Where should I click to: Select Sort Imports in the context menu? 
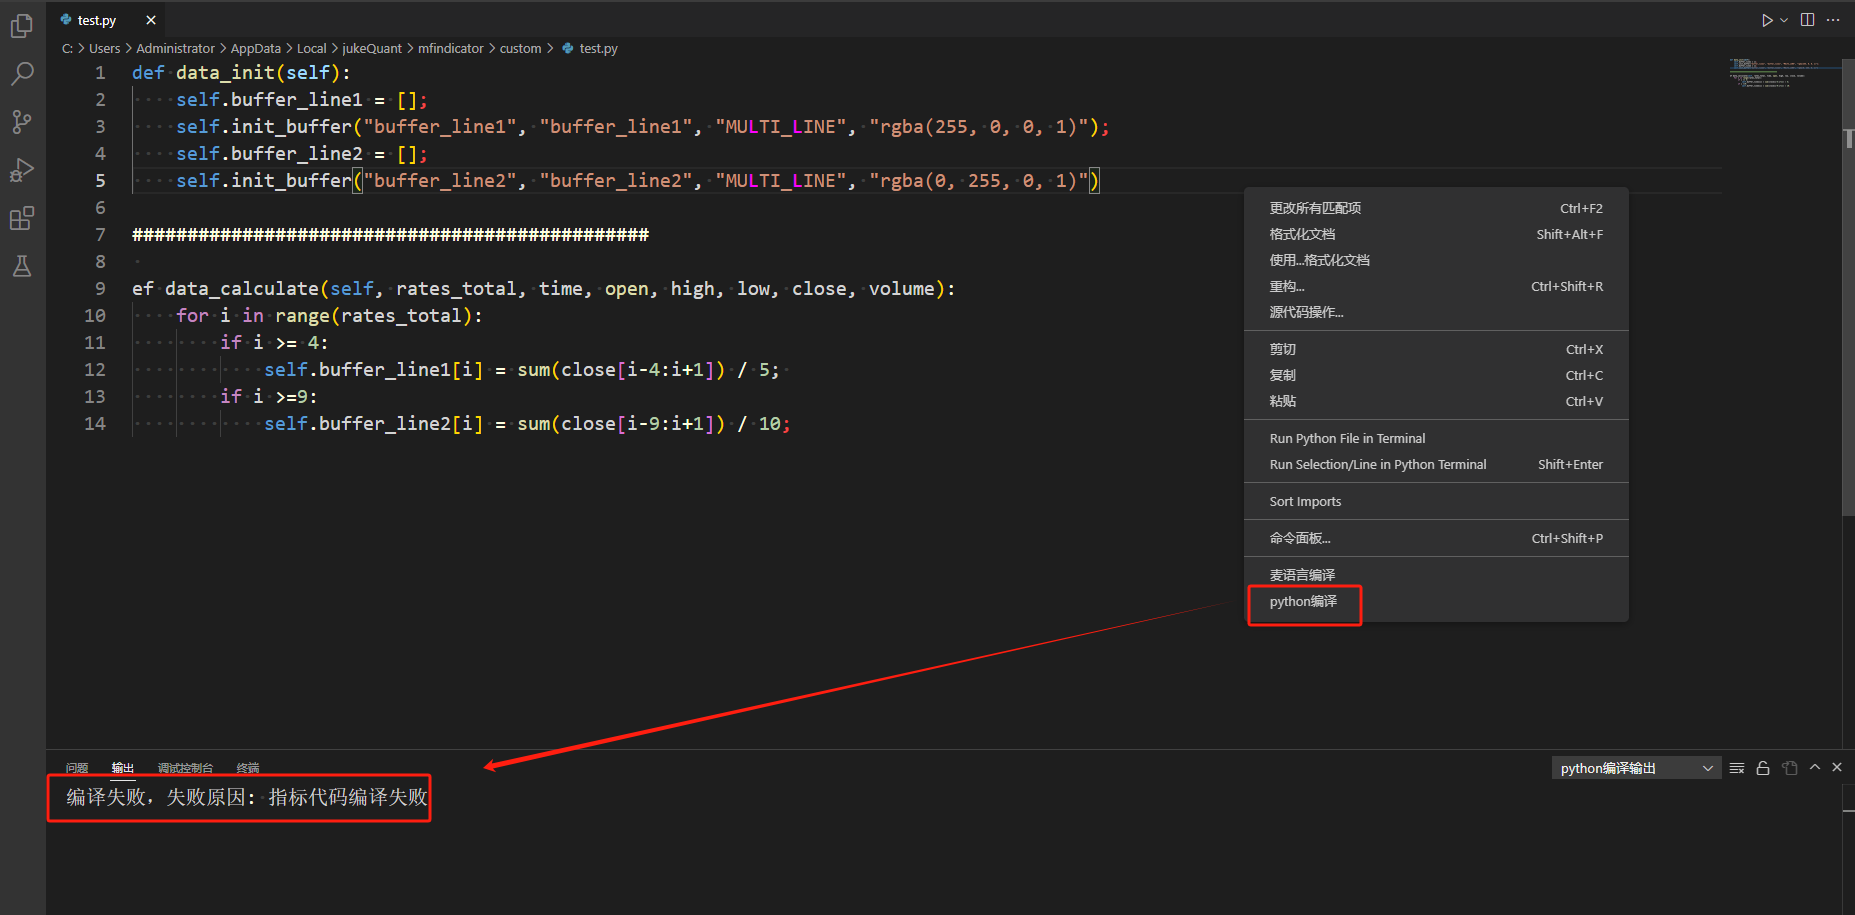[1436, 501]
